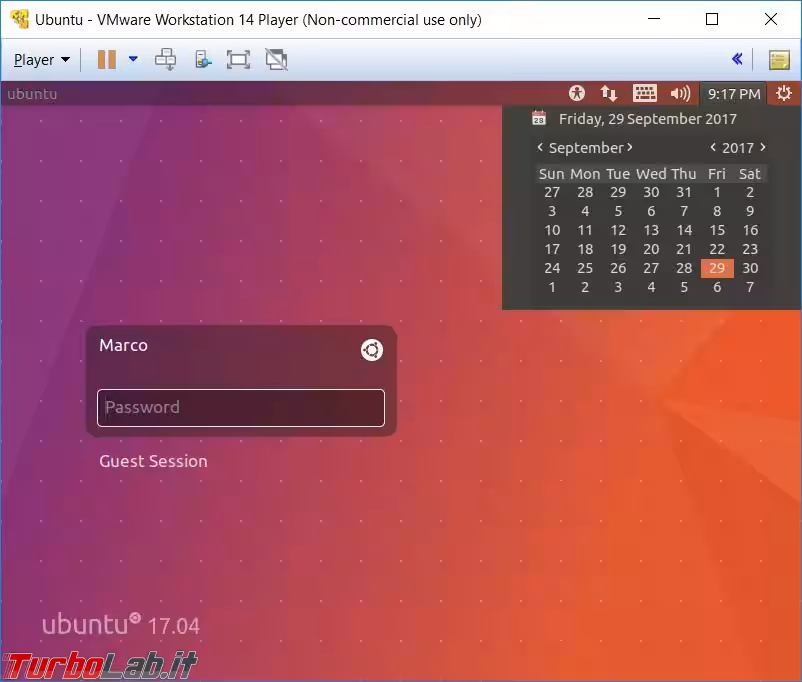Send Ctrl+Alt+Del to the VM
Viewport: 802px width, 682px height.
(166, 59)
